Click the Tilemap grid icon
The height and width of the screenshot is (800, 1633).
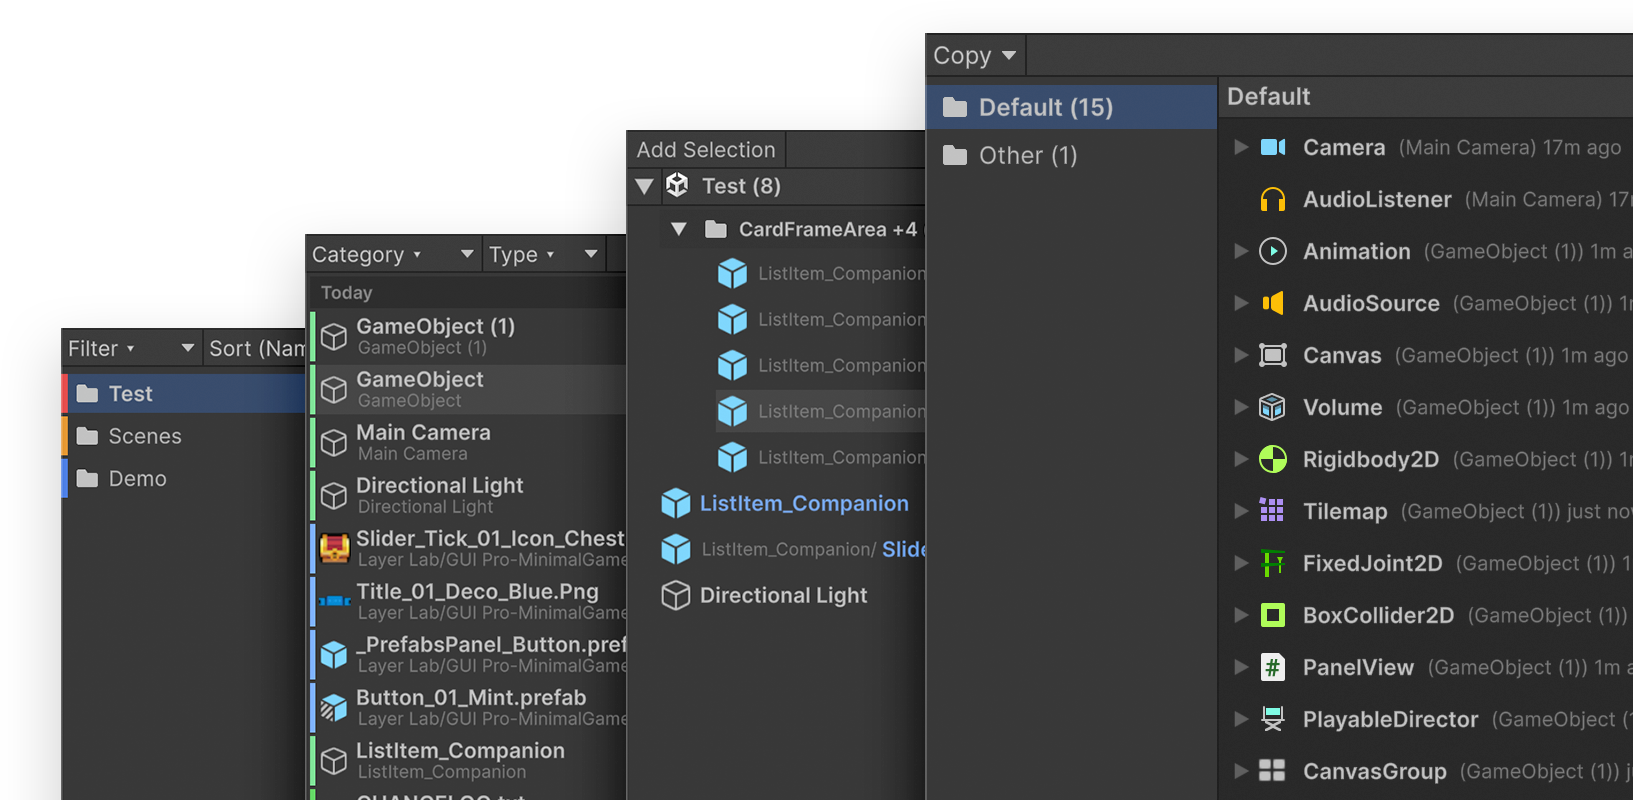click(1272, 511)
